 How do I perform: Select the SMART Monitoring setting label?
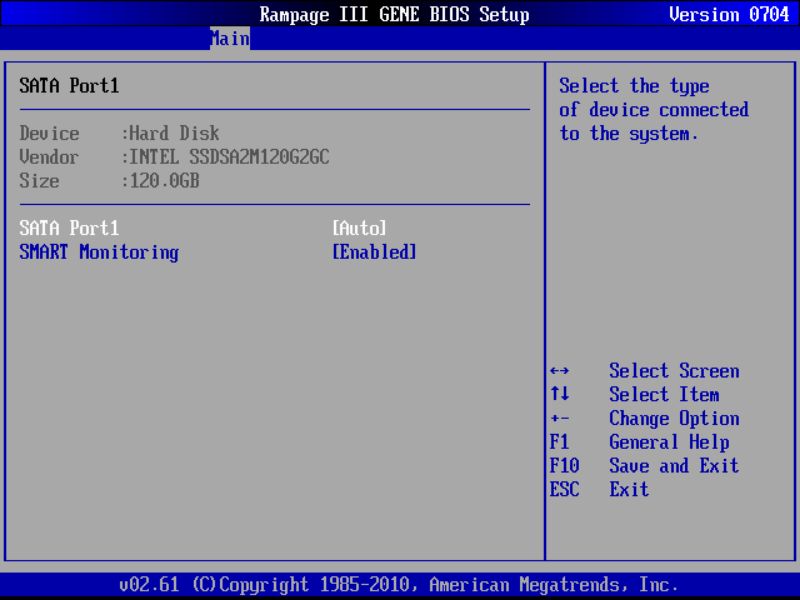coord(99,252)
